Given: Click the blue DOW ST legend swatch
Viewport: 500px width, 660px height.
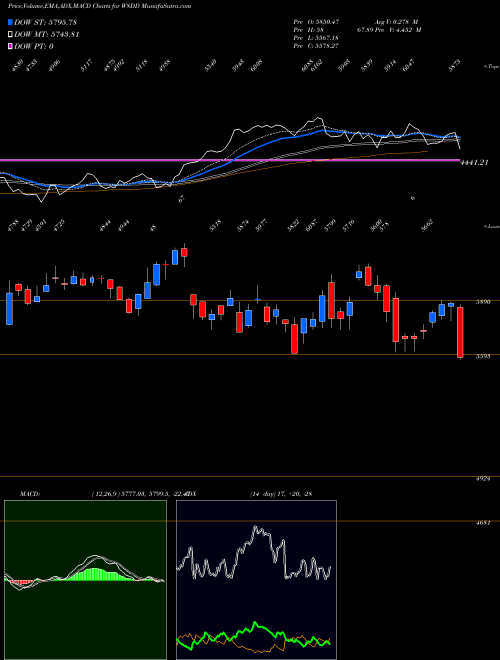Looking at the screenshot, I should coord(10,22).
